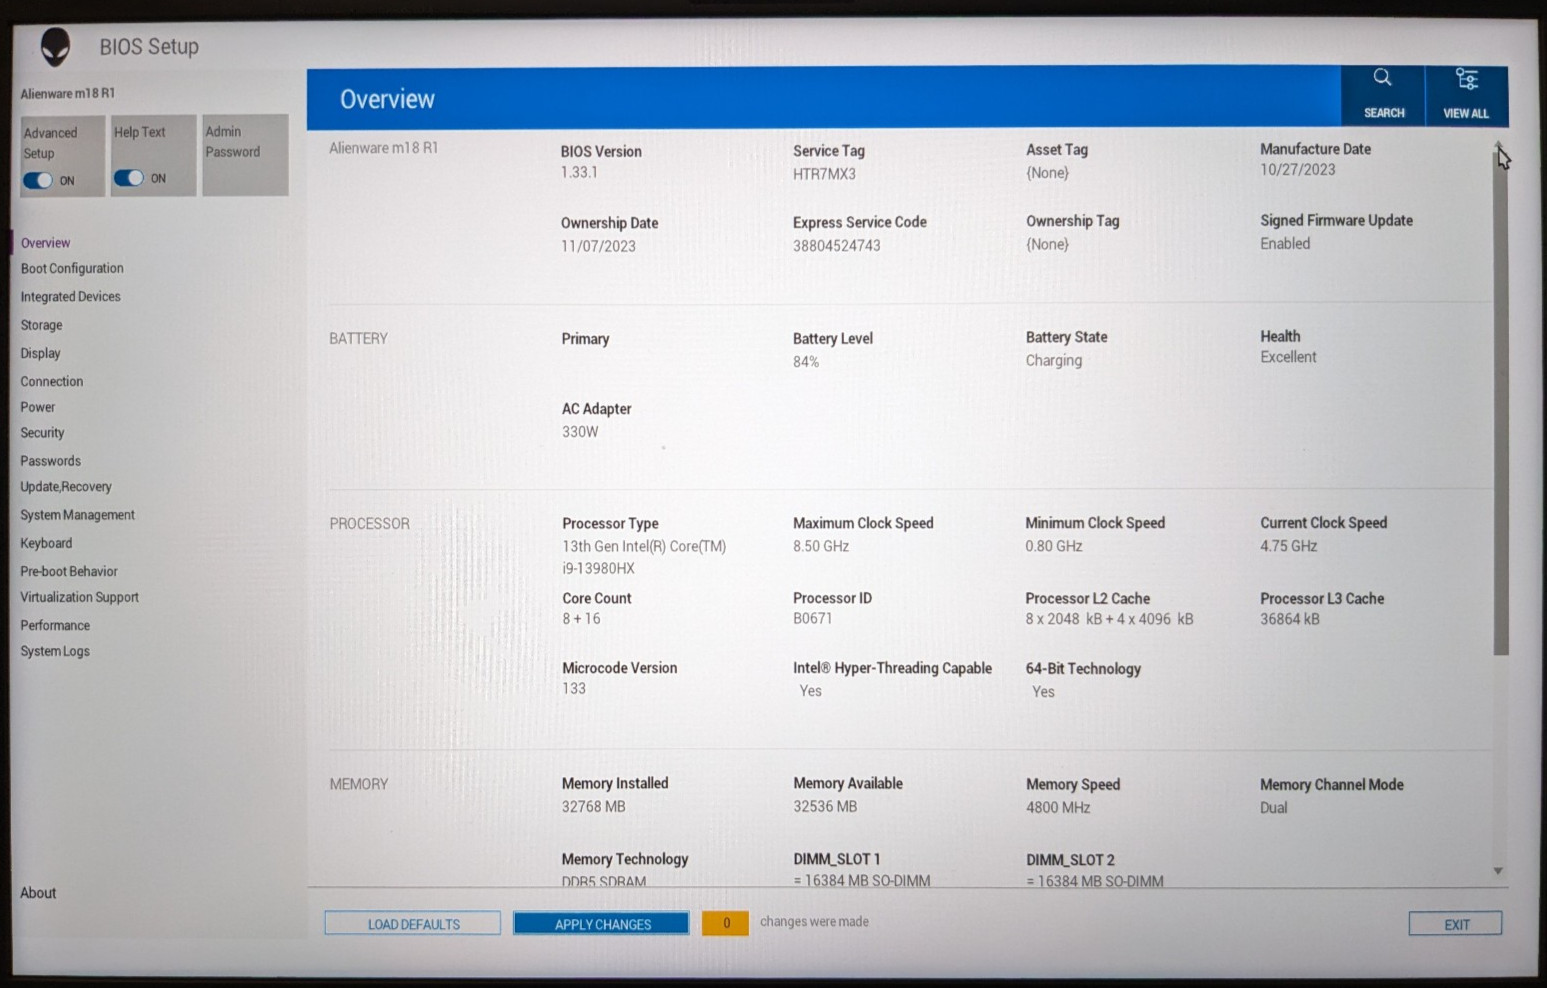Click Current Clock Speed 4.75 GHz
1547x988 pixels.
tap(1289, 546)
